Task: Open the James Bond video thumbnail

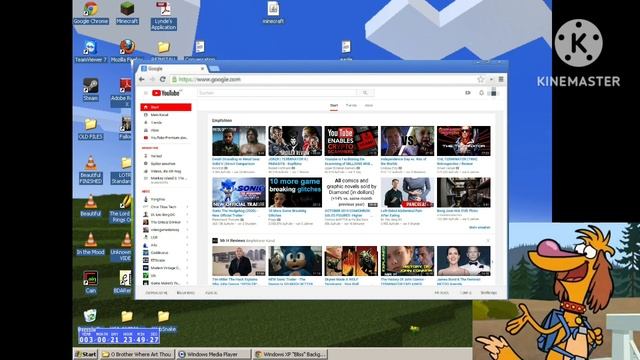Action: (x=464, y=261)
